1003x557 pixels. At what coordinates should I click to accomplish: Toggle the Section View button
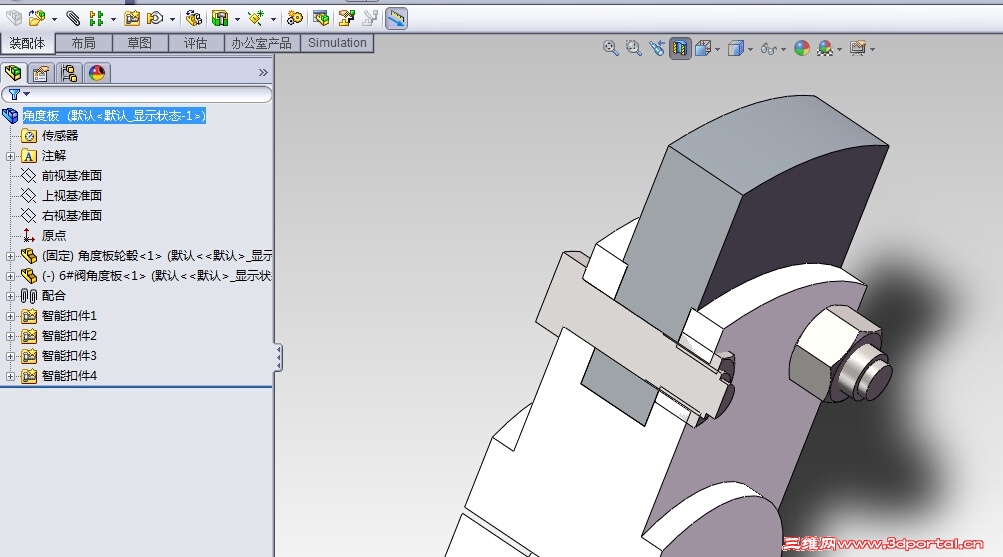(680, 48)
